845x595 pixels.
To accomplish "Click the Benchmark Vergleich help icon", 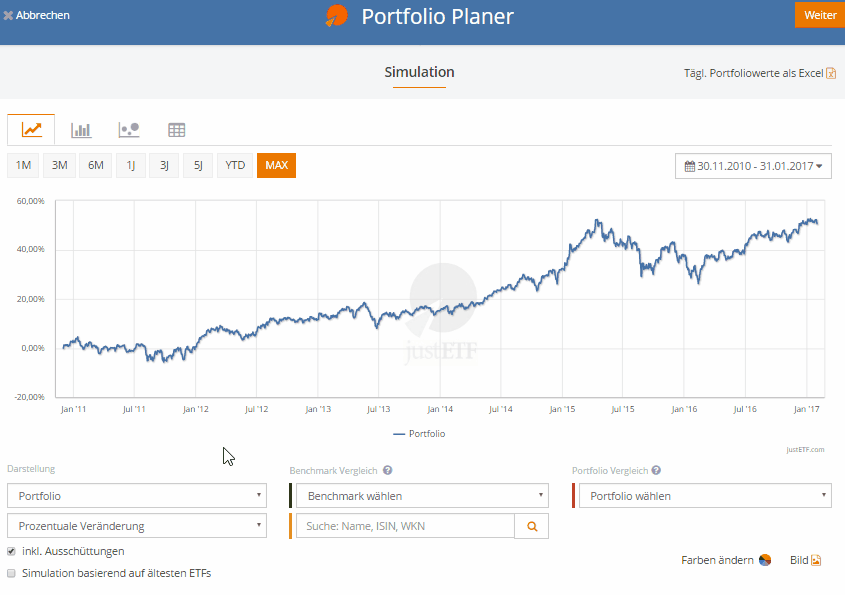I will pyautogui.click(x=387, y=470).
